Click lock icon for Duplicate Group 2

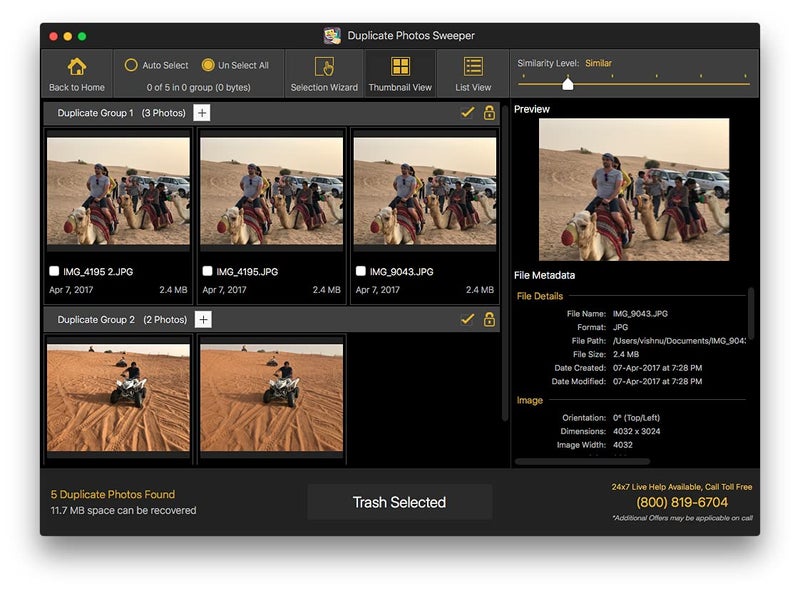tap(489, 319)
